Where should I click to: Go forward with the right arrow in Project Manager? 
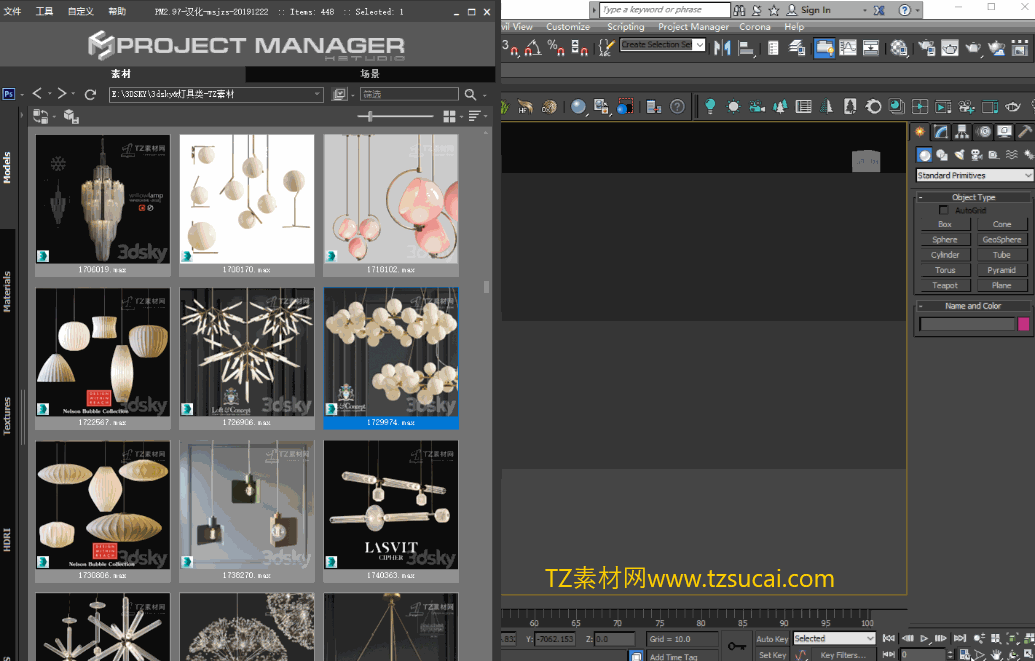pos(61,94)
